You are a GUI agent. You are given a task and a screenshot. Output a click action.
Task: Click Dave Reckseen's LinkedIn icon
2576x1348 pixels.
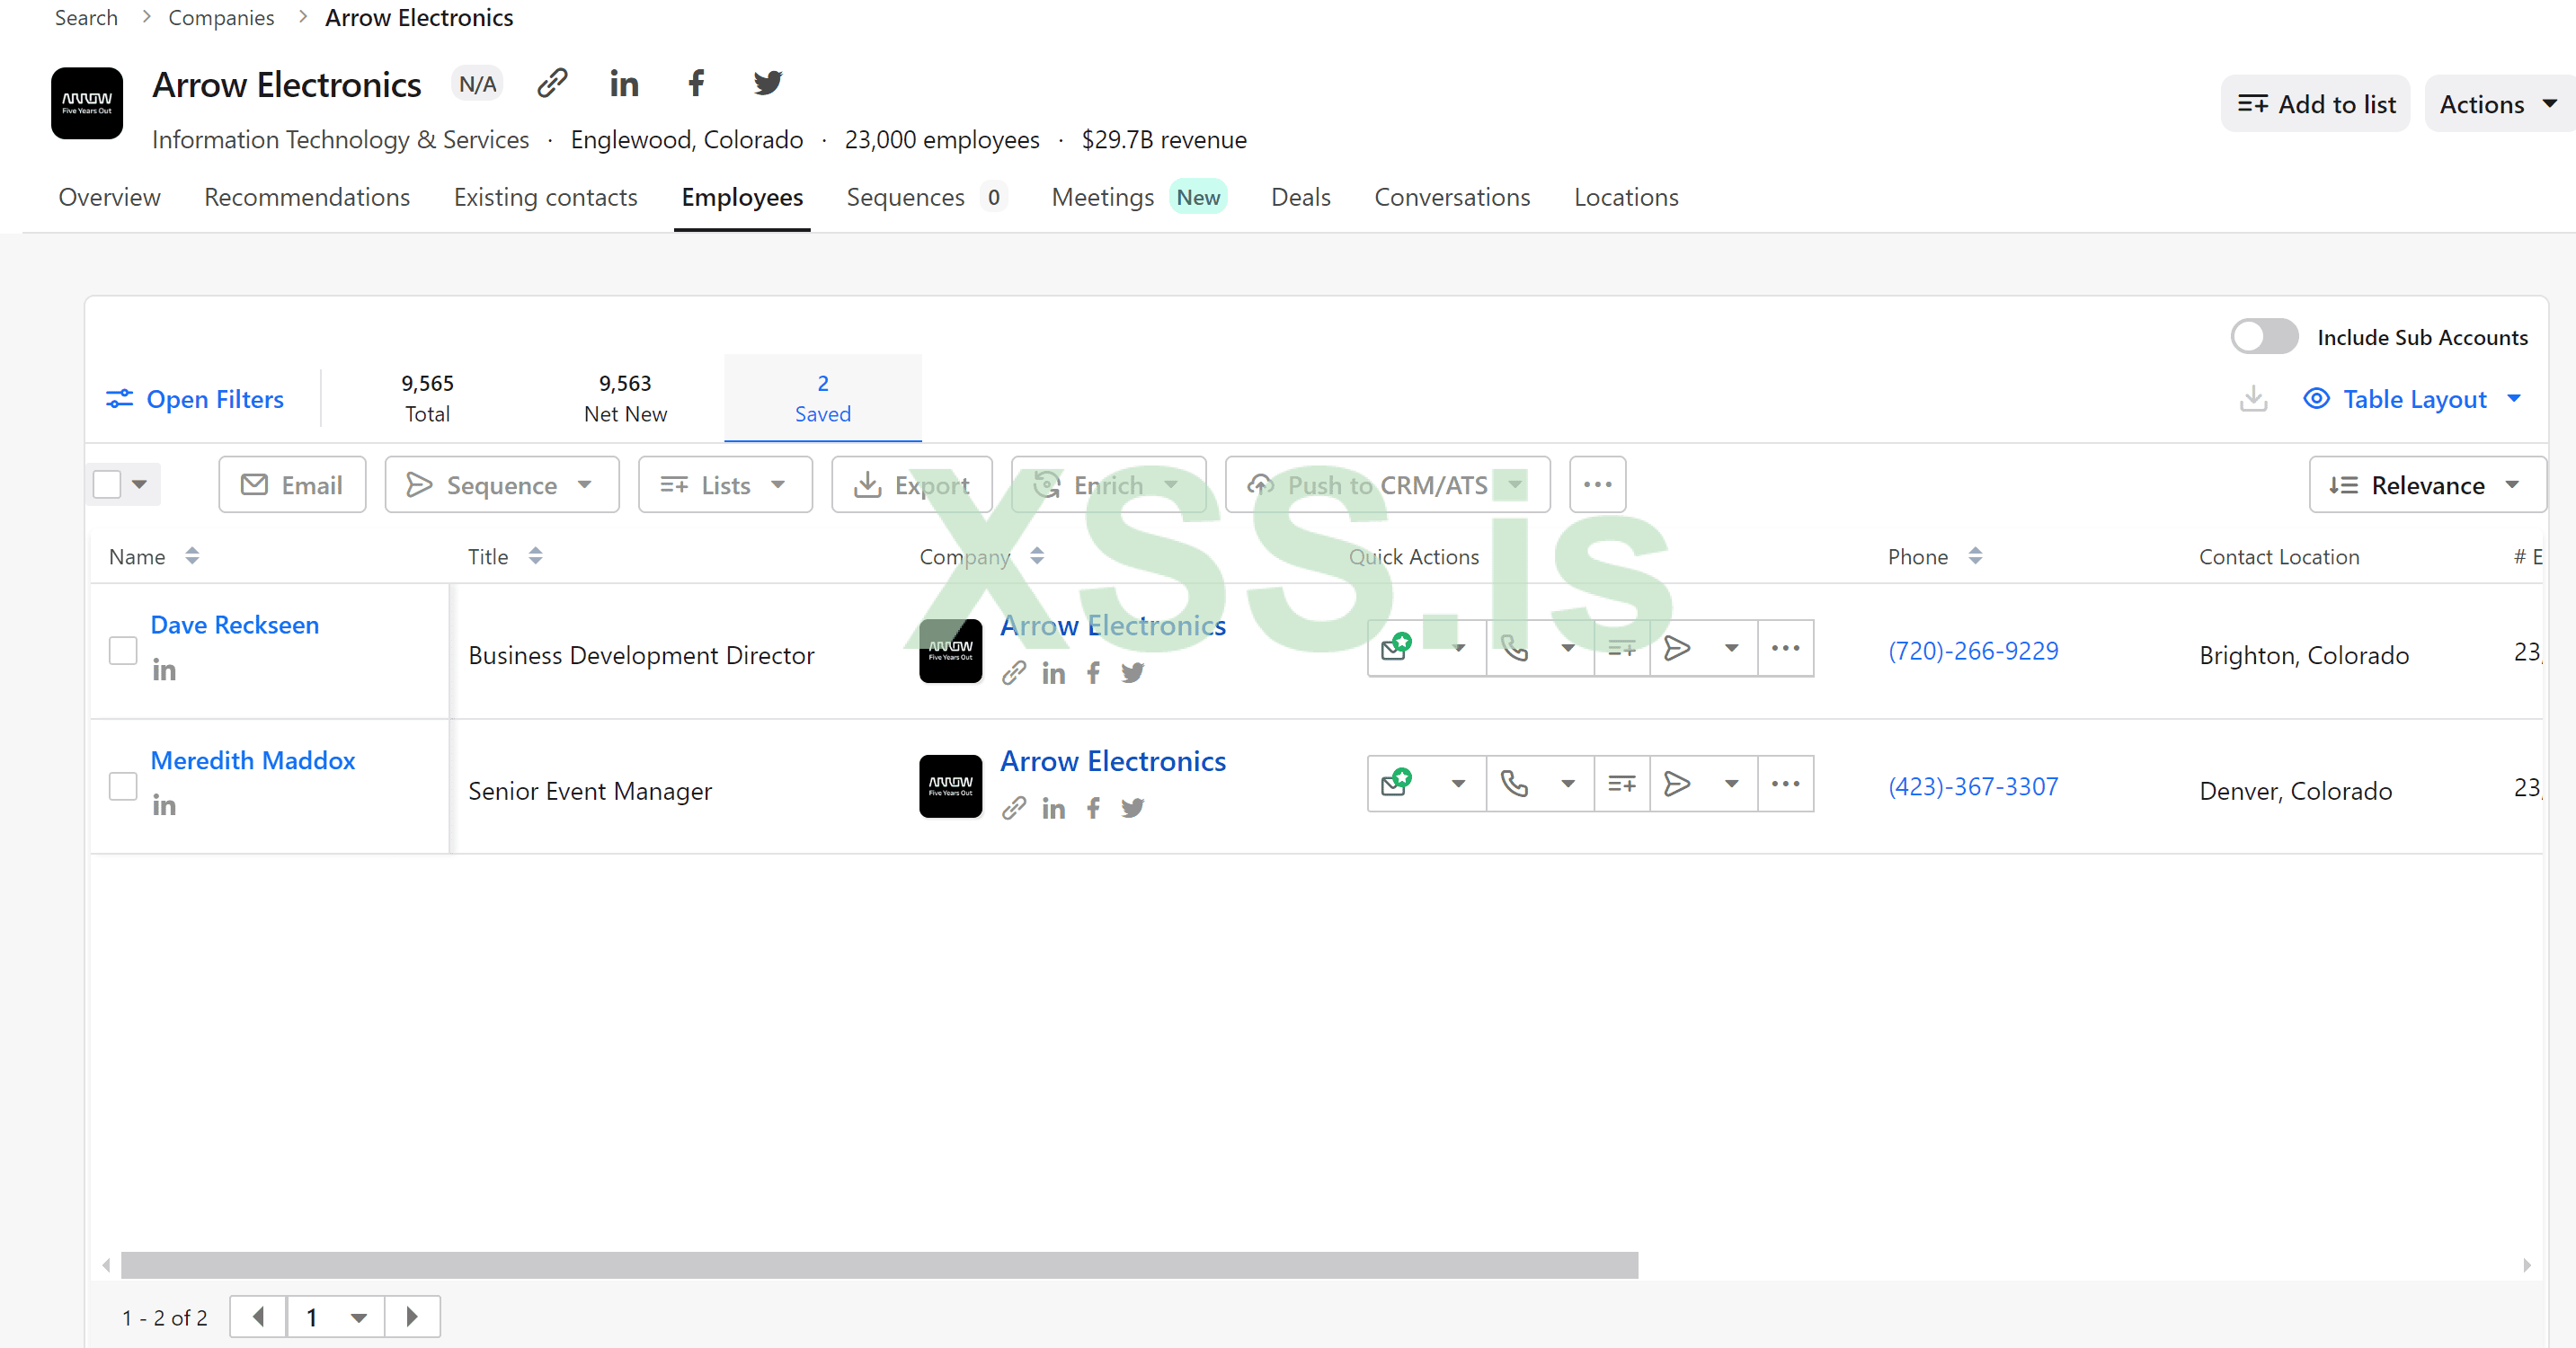tap(164, 670)
